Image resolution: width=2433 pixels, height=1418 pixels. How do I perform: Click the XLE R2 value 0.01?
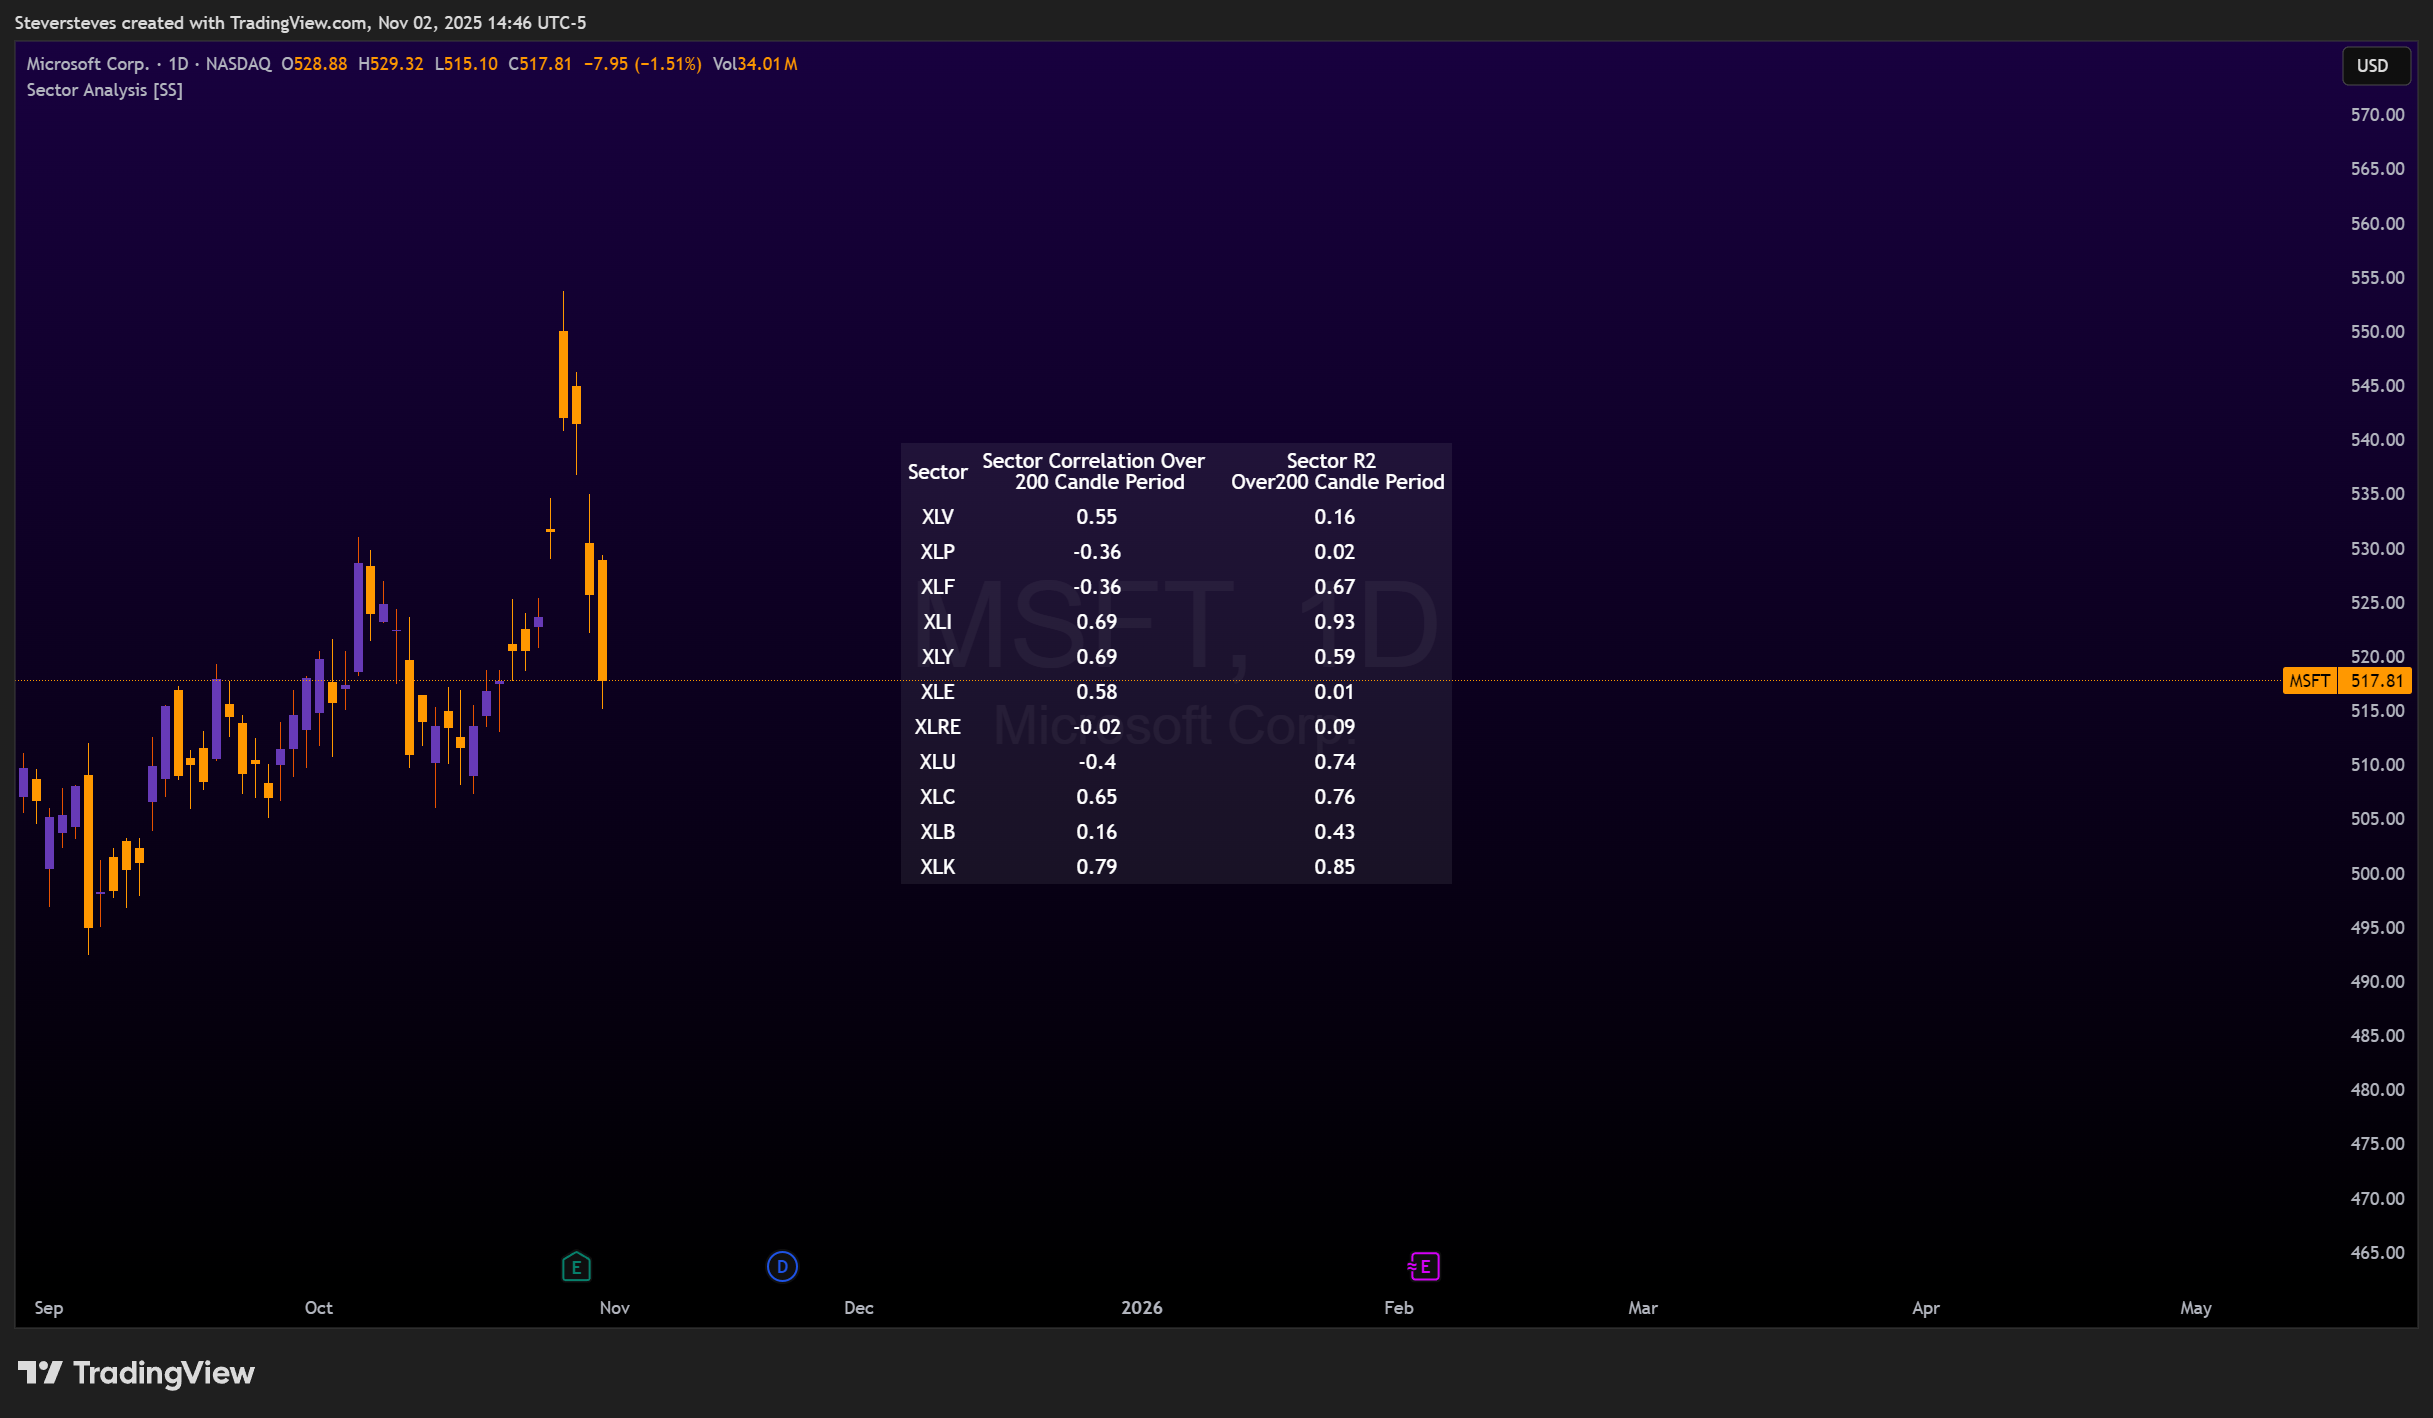click(1335, 692)
